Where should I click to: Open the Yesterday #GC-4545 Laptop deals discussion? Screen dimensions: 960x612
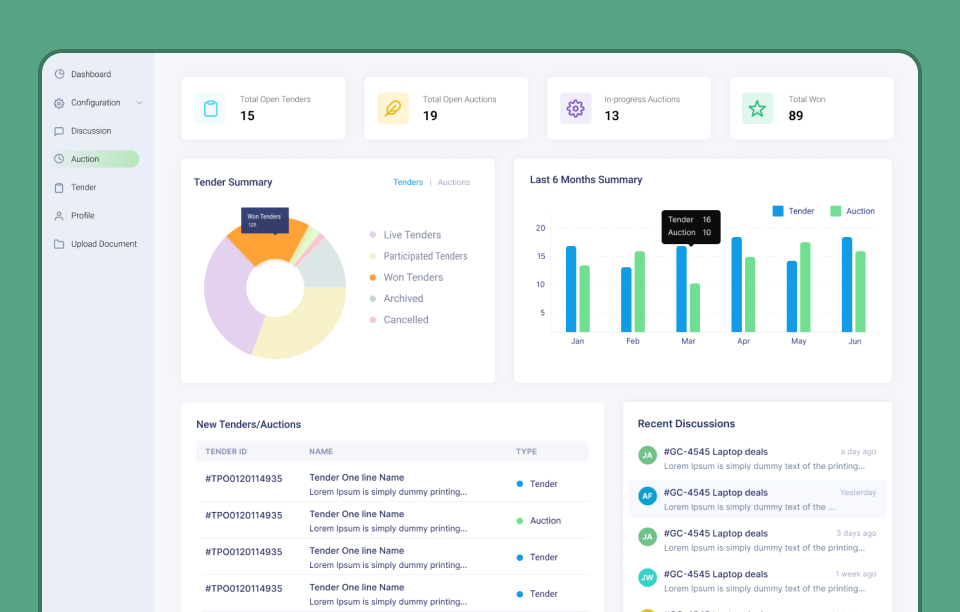757,499
